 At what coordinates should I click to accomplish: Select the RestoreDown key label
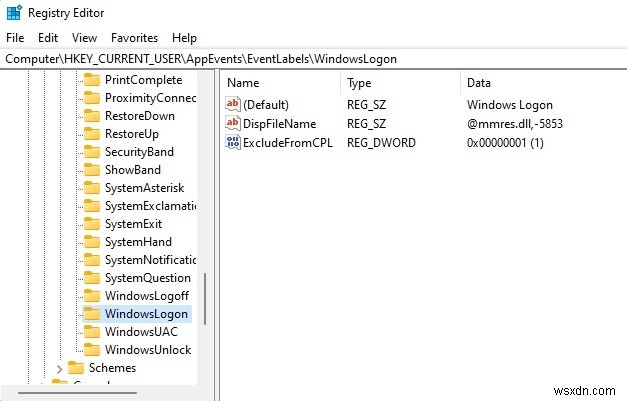140,116
